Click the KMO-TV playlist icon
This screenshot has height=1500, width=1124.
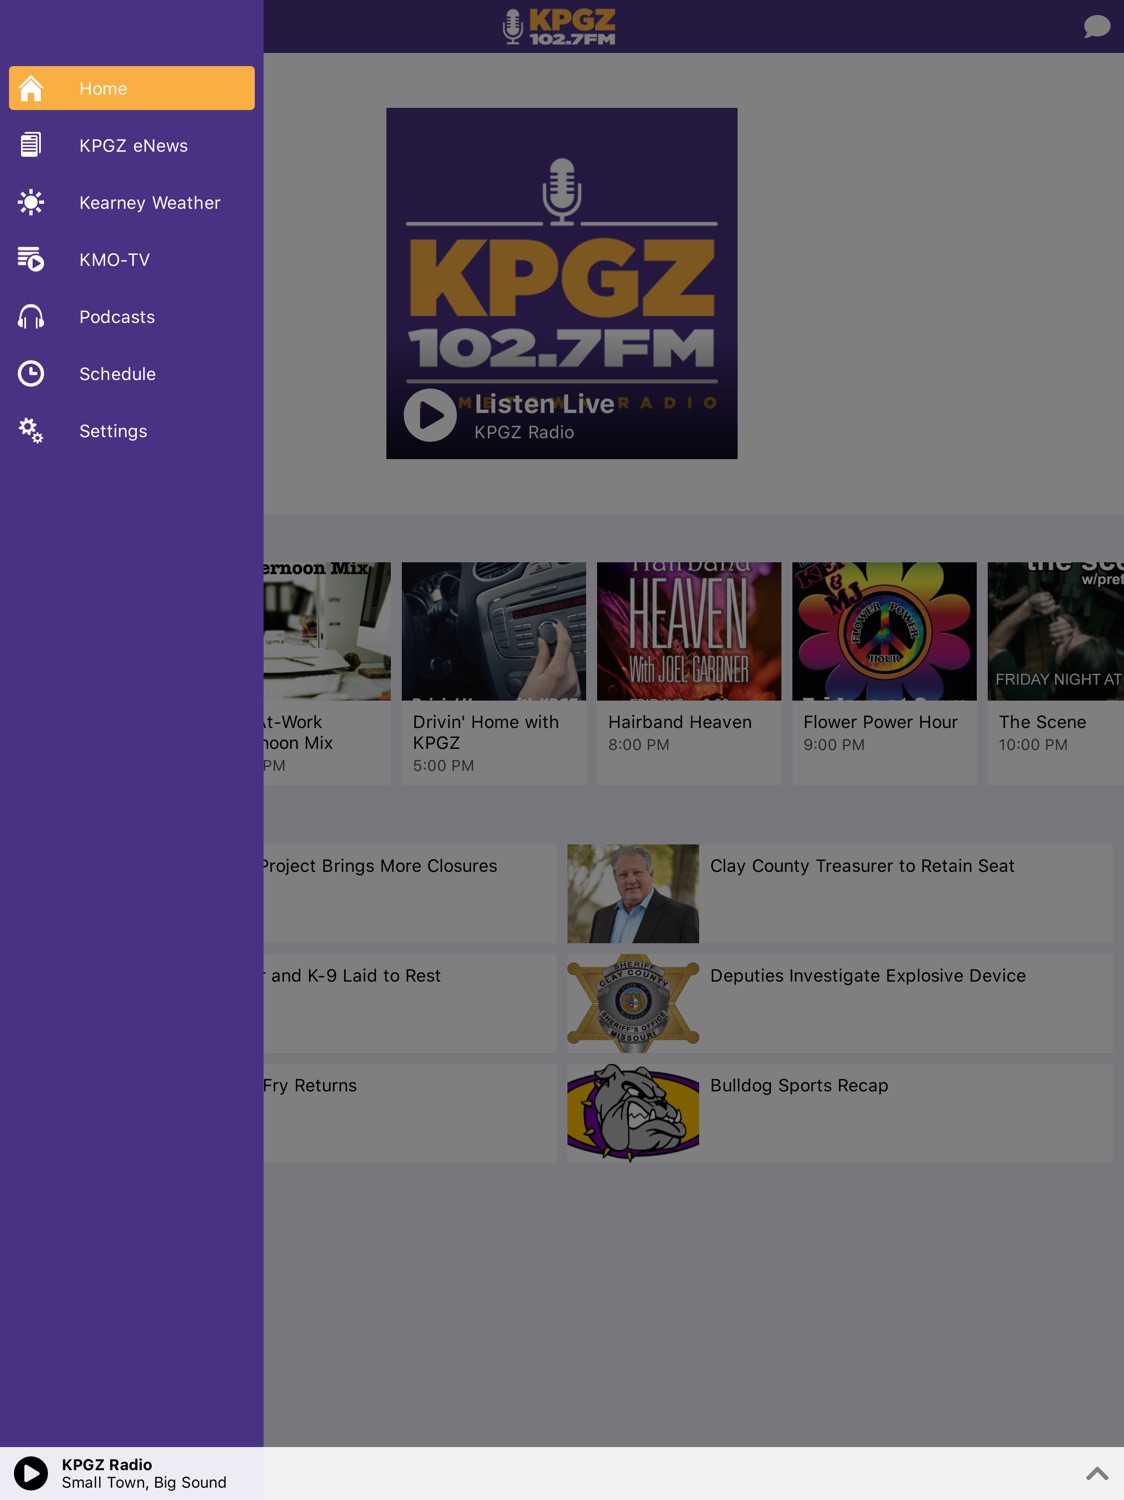(31, 259)
